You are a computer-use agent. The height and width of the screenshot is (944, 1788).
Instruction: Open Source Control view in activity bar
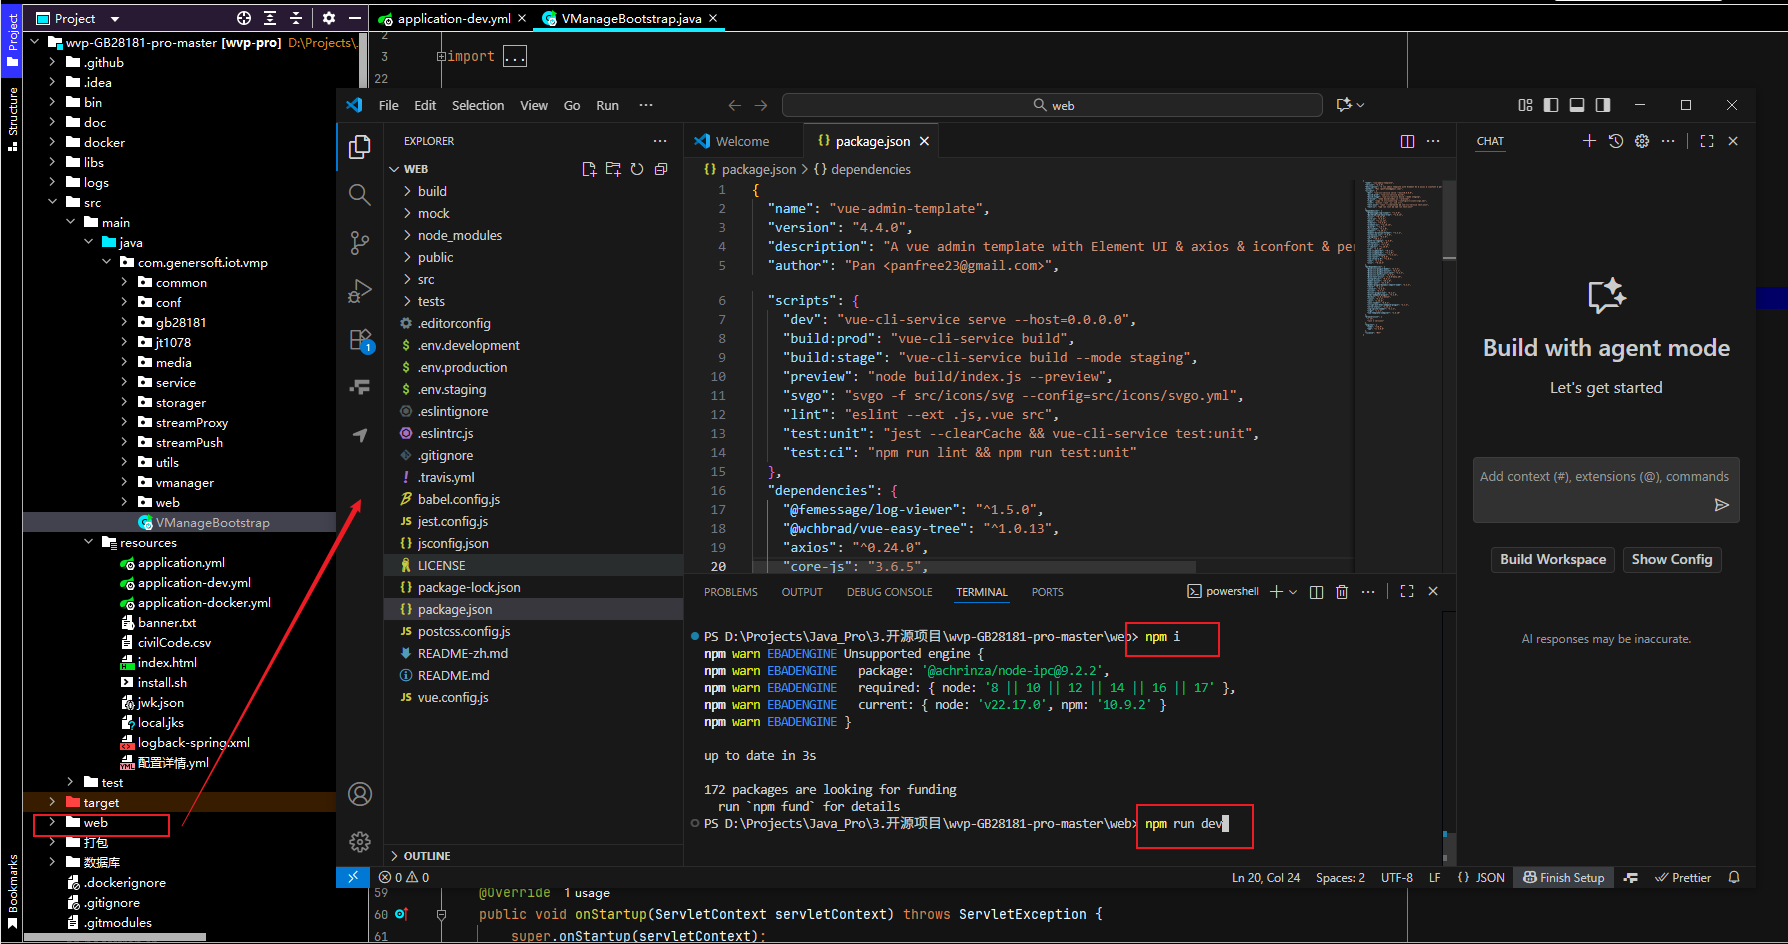tap(360, 242)
